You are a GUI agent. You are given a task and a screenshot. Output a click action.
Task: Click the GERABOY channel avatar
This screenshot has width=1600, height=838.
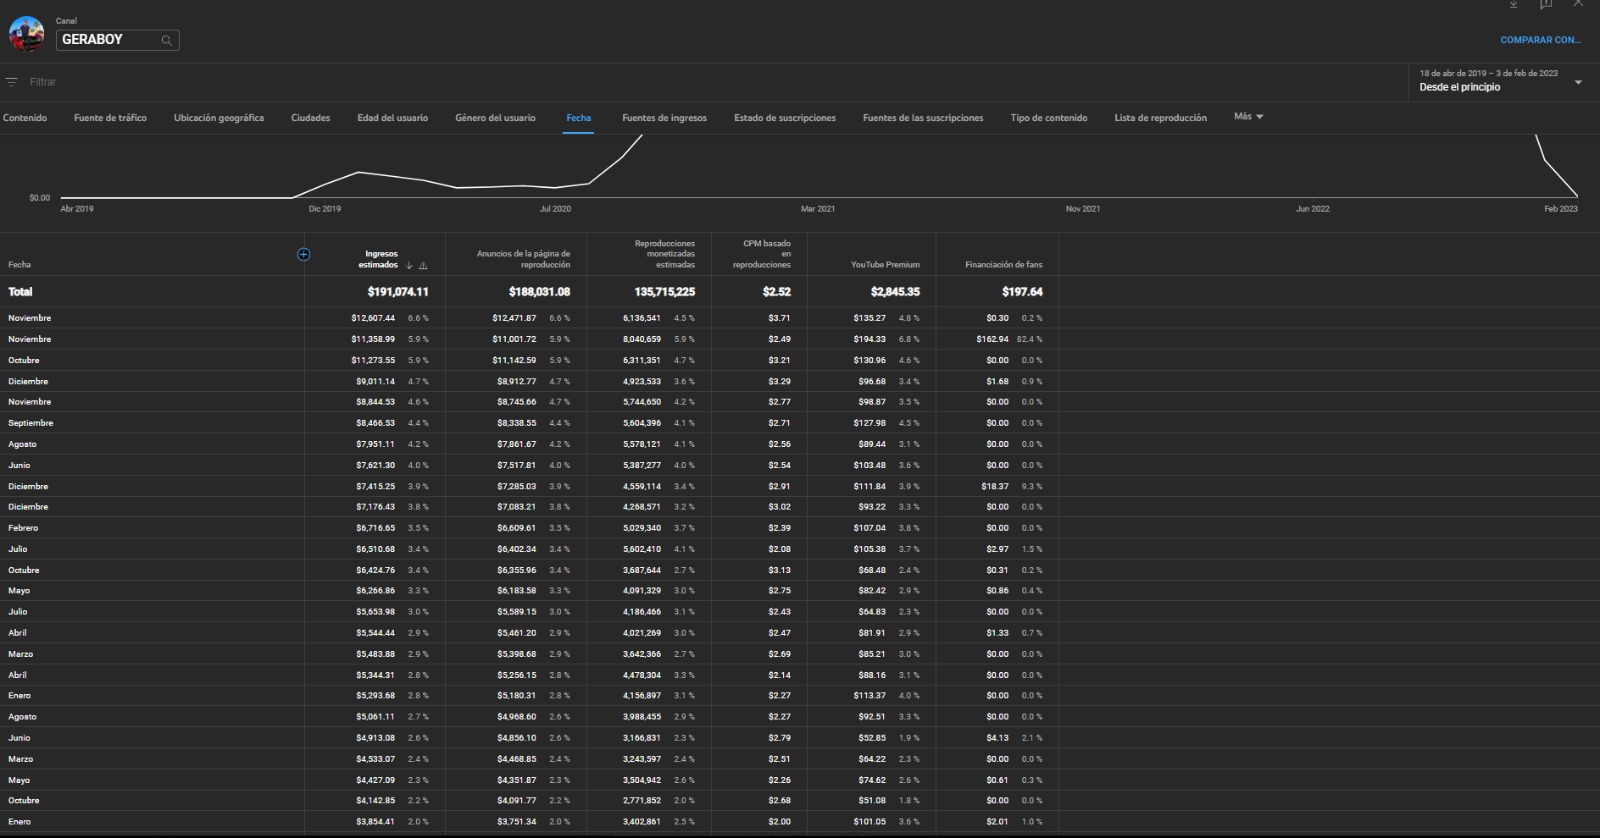(x=26, y=34)
